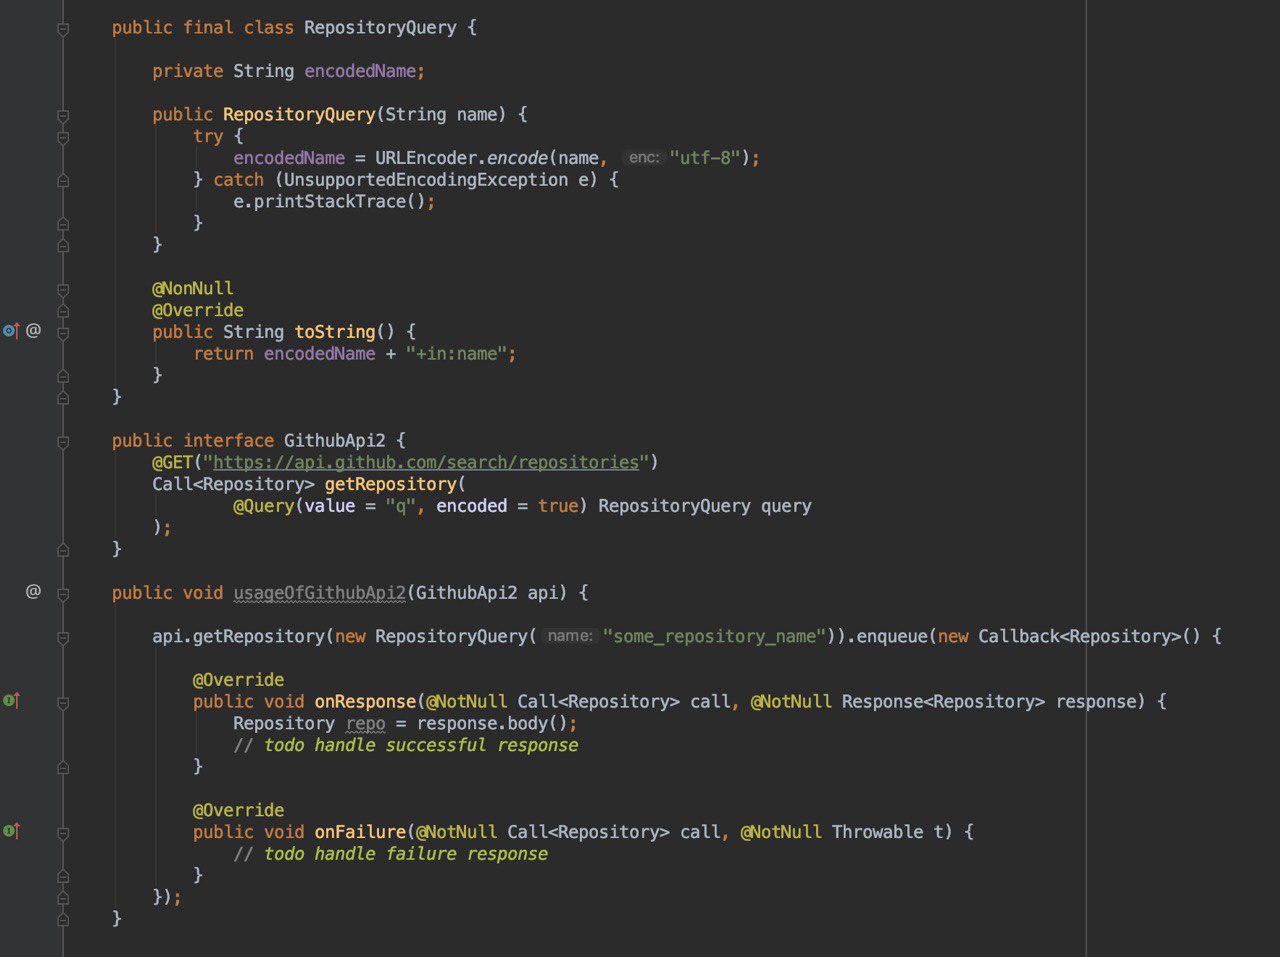
Task: Click 'todo handle failure response' comment
Action: pos(406,854)
